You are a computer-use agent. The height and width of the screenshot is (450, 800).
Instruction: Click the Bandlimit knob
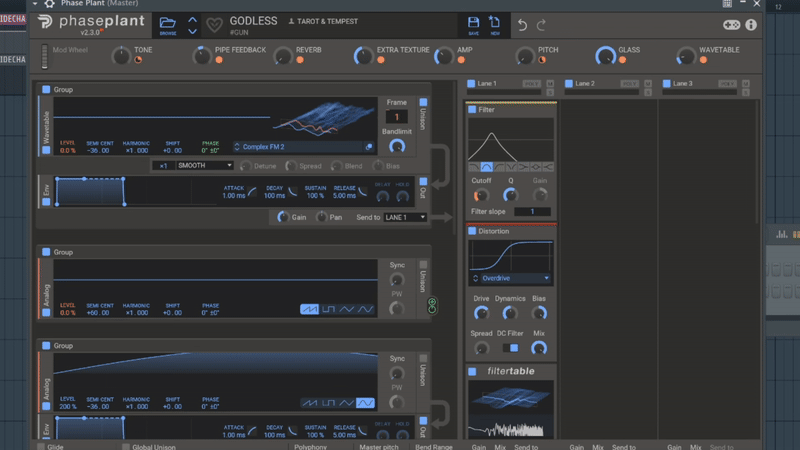(397, 146)
